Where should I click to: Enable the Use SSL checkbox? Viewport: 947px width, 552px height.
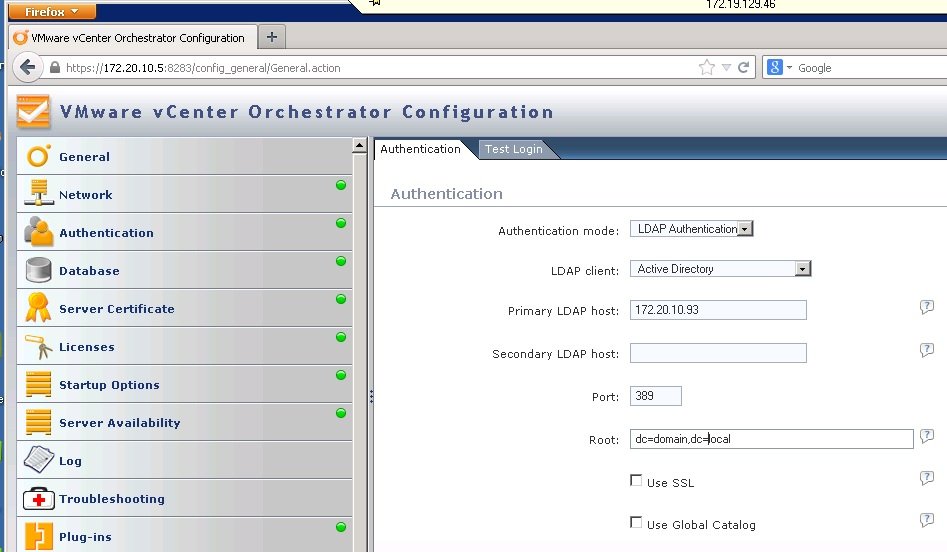(636, 480)
